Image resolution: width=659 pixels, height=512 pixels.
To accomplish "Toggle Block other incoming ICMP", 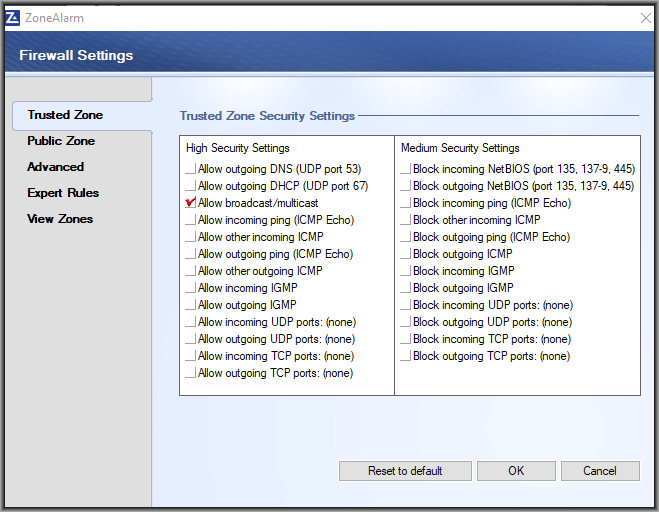I will tap(406, 220).
